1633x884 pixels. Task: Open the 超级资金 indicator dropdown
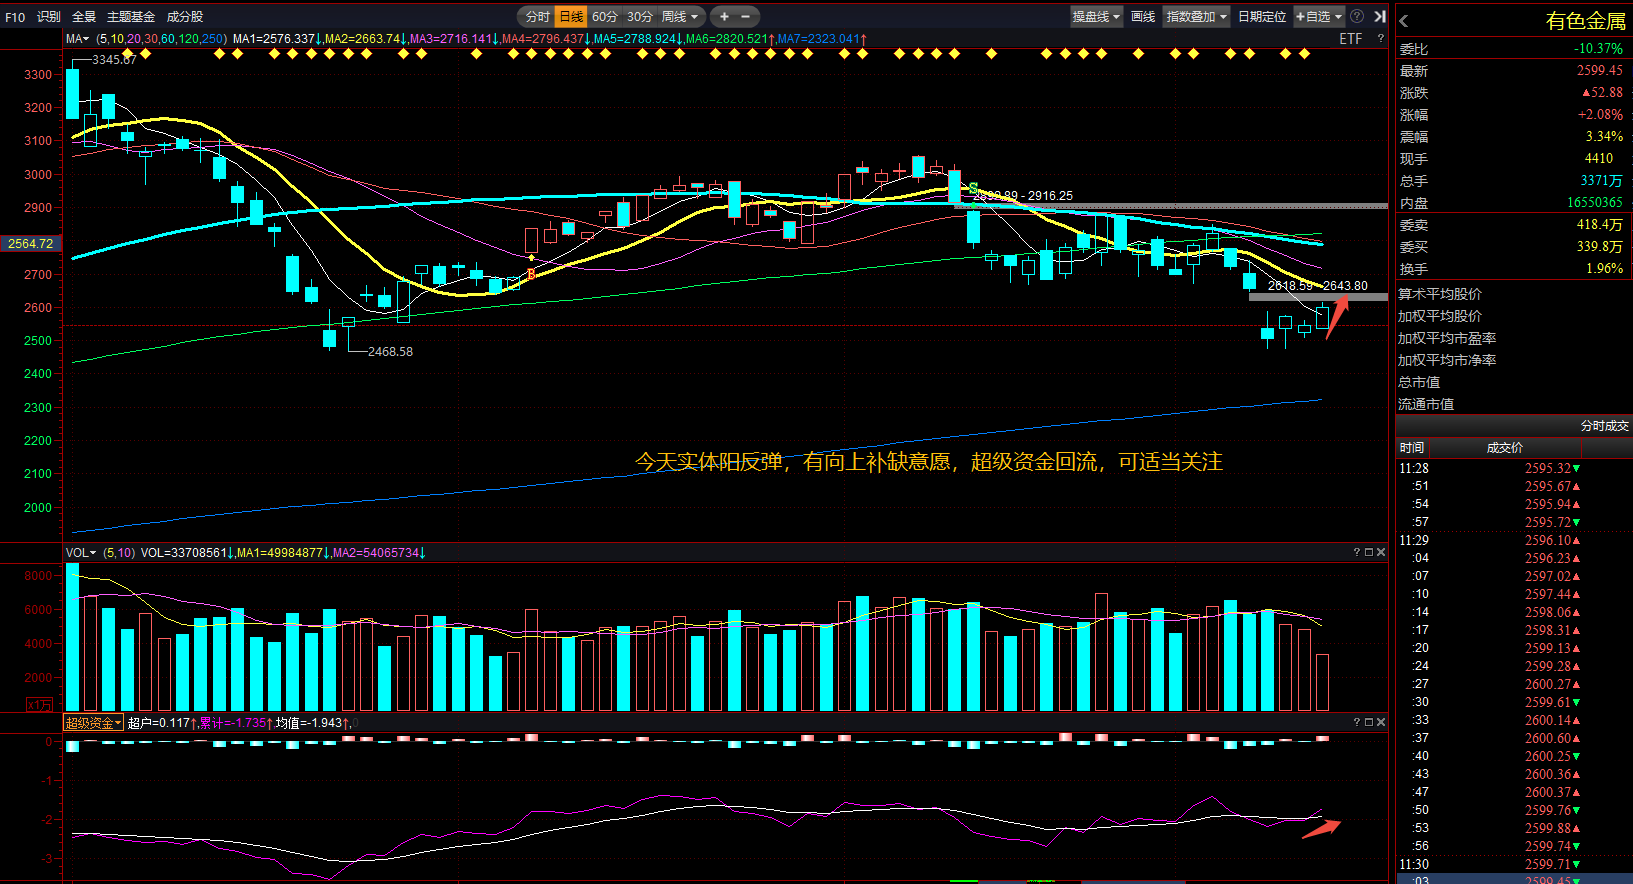pyautogui.click(x=93, y=723)
